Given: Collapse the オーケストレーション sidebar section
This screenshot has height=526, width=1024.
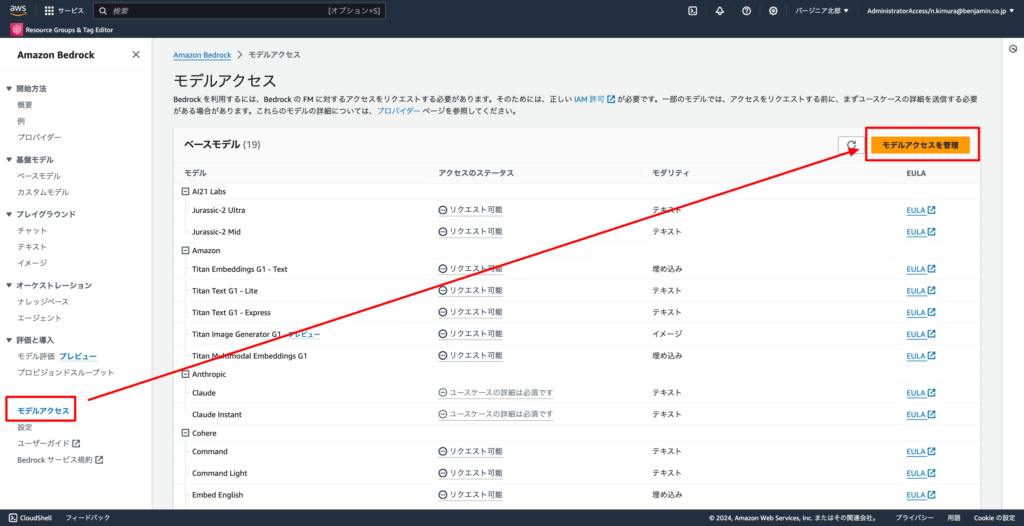Looking at the screenshot, I should (9, 286).
